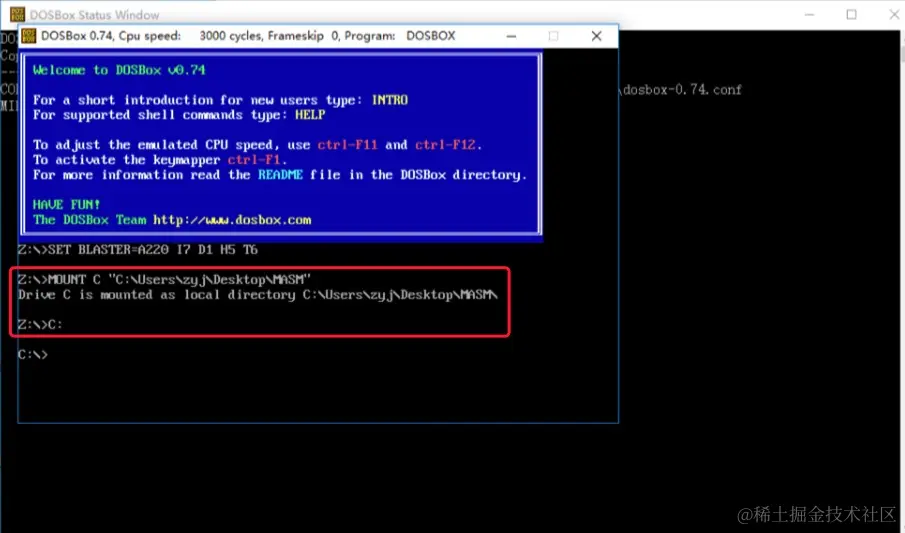The image size is (905, 533).
Task: Click the HAVE FUN! line
Action: (66, 204)
